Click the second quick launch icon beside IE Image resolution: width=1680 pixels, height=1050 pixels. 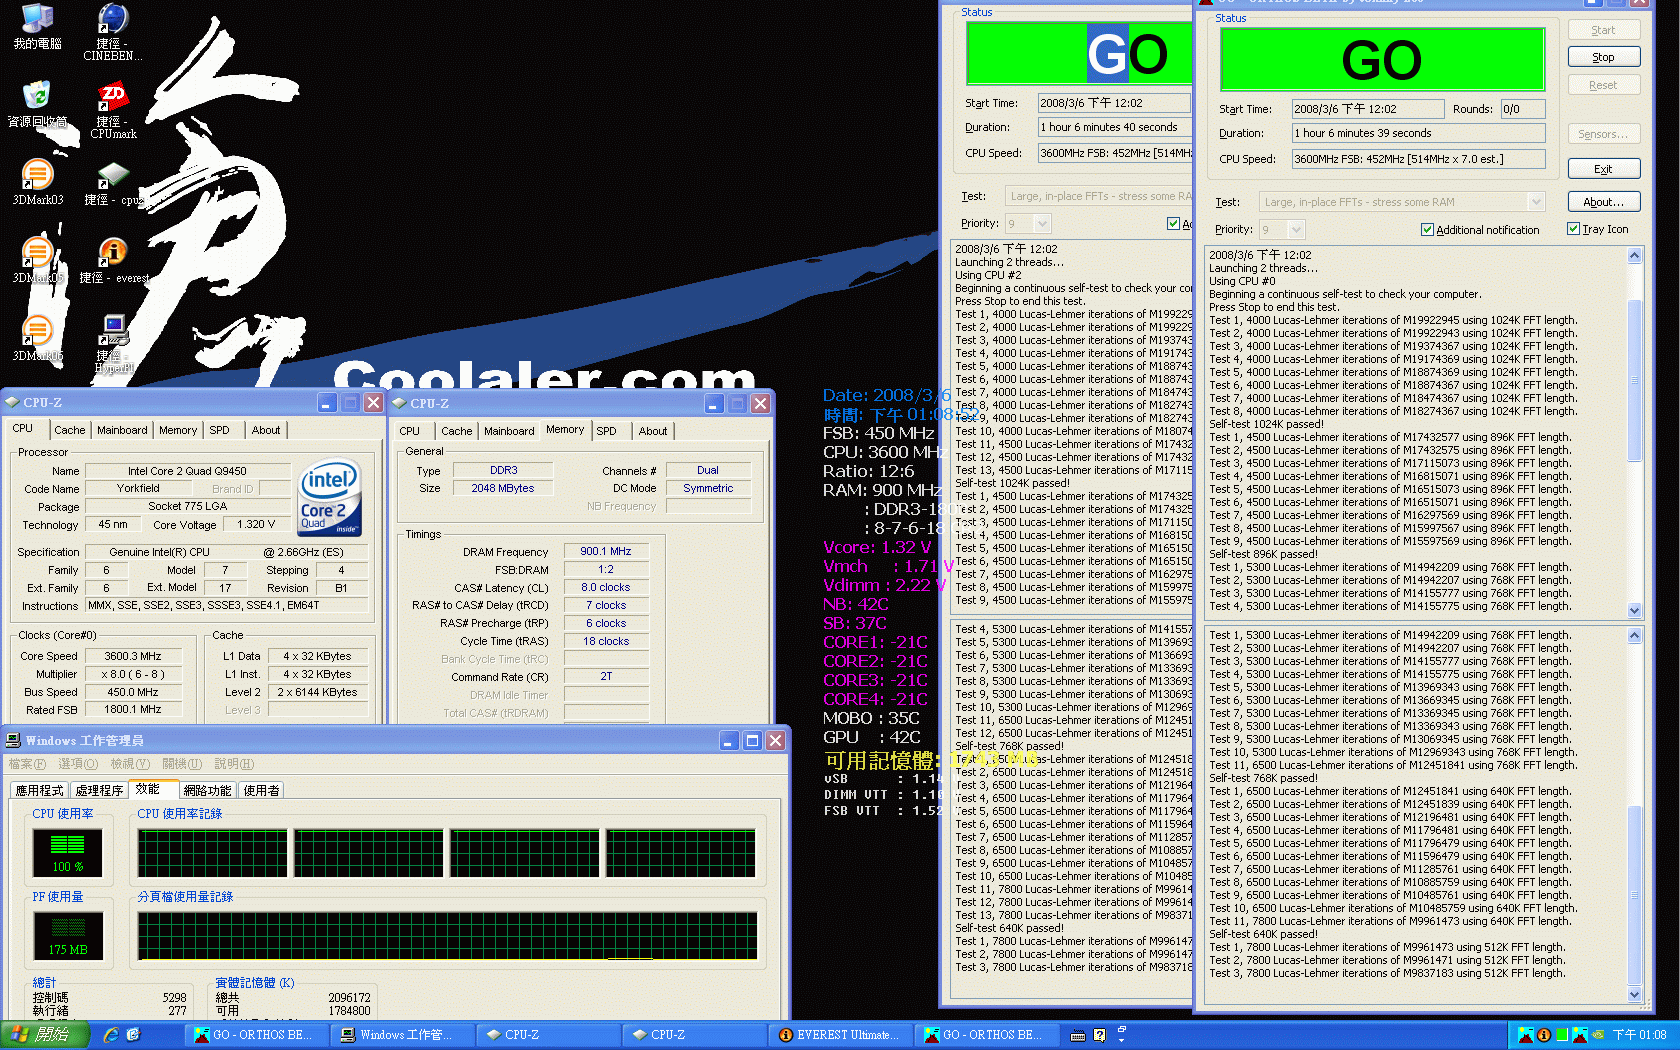[133, 1035]
